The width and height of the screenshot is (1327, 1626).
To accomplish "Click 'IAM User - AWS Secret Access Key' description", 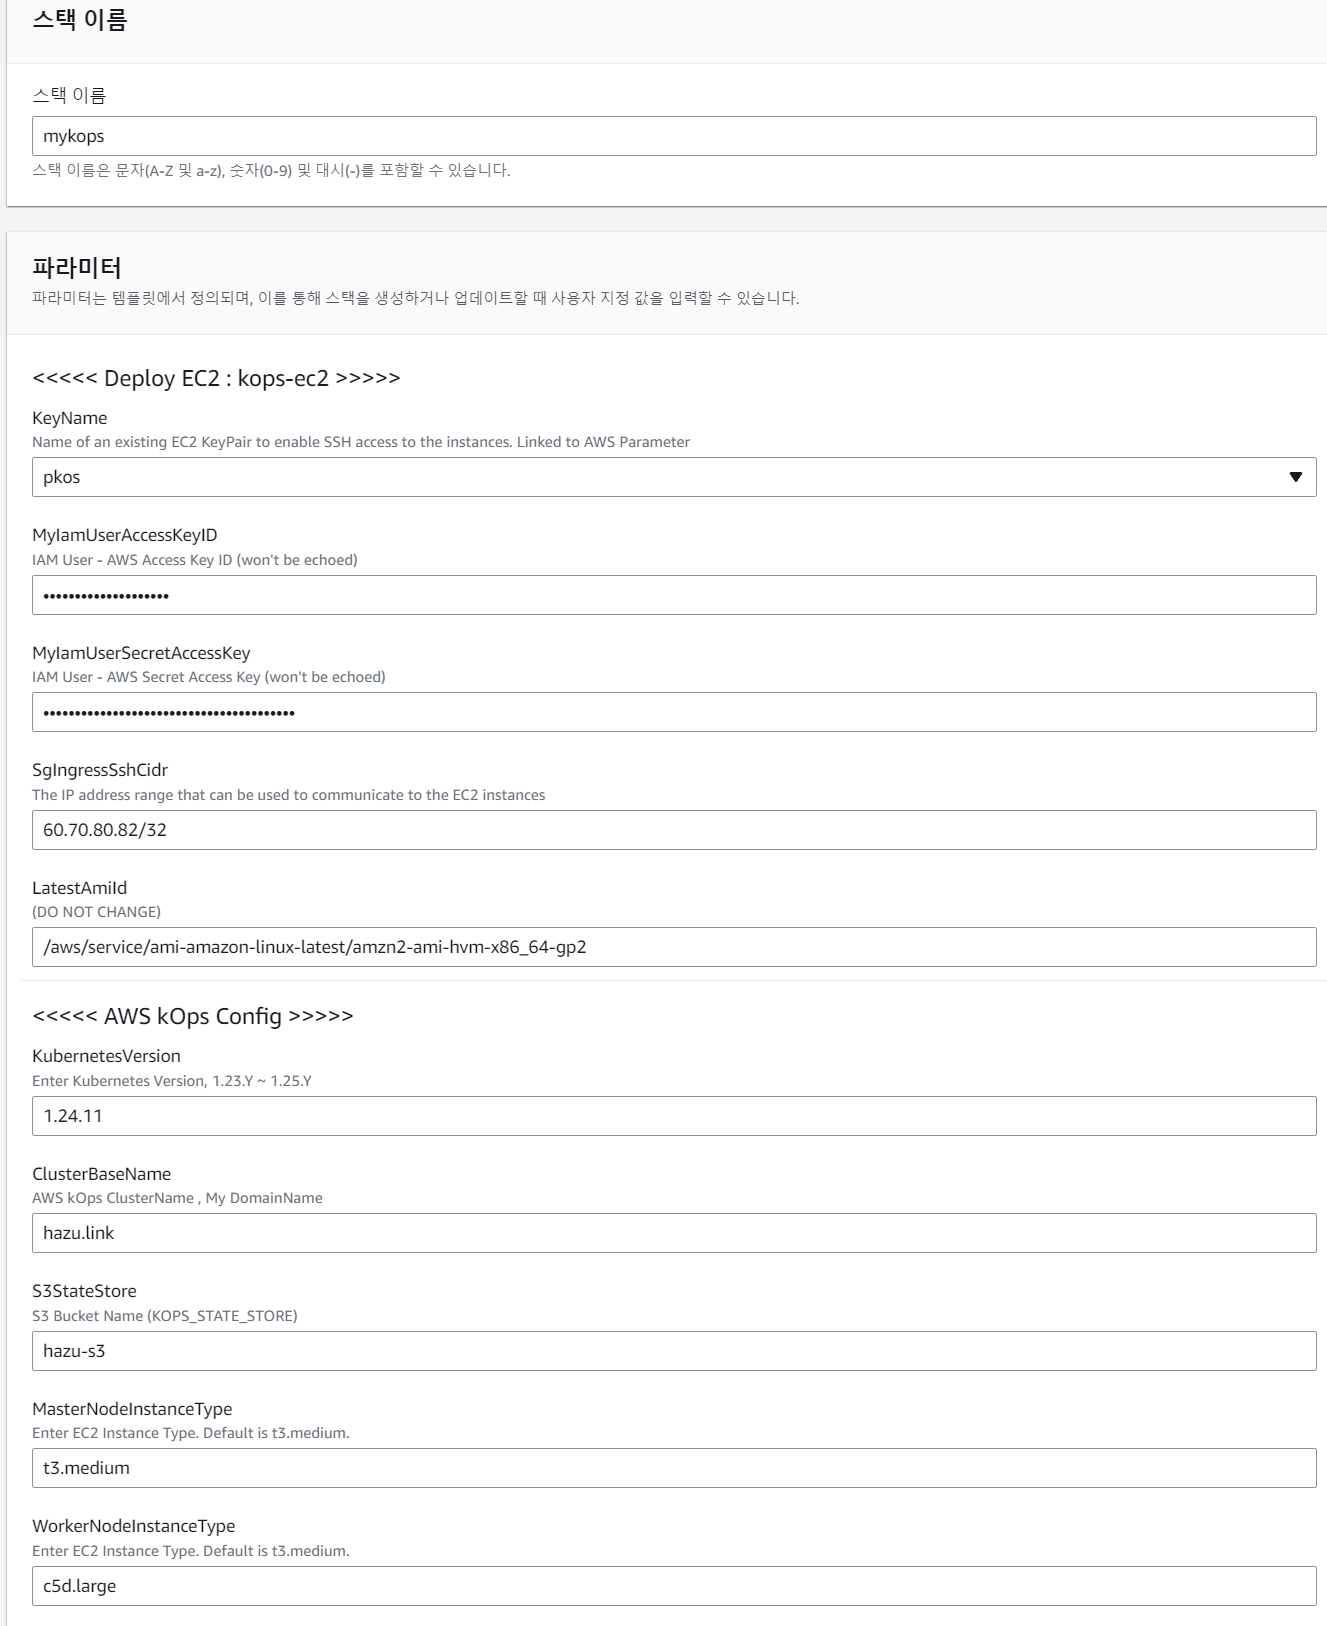I will point(209,677).
